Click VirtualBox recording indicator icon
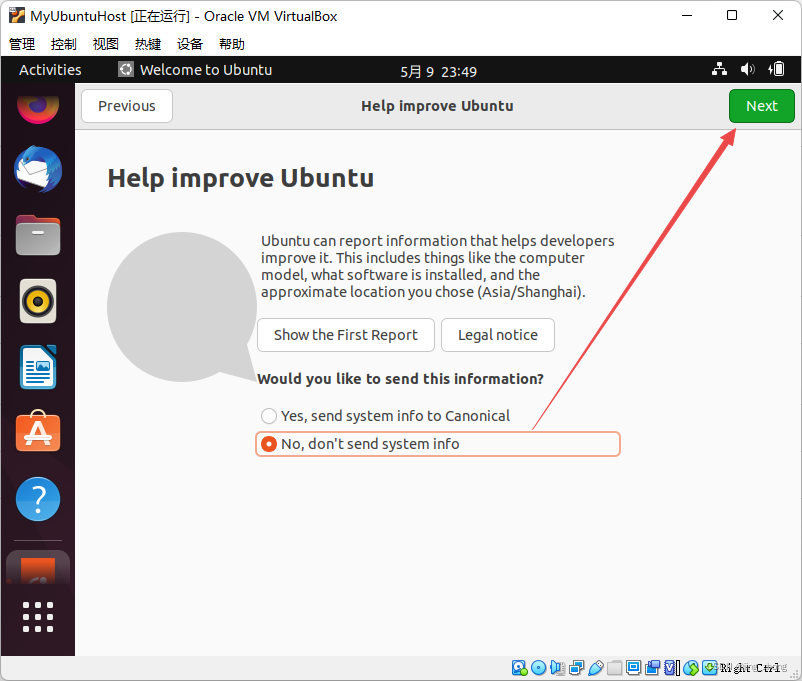Image resolution: width=802 pixels, height=681 pixels. (x=652, y=668)
